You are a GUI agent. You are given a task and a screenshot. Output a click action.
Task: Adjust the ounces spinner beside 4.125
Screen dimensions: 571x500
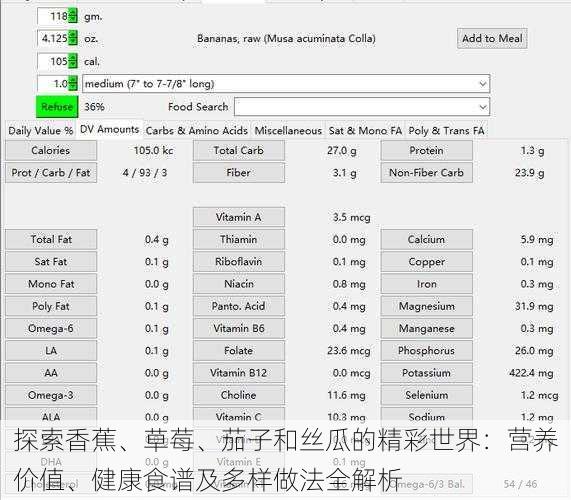[73, 38]
